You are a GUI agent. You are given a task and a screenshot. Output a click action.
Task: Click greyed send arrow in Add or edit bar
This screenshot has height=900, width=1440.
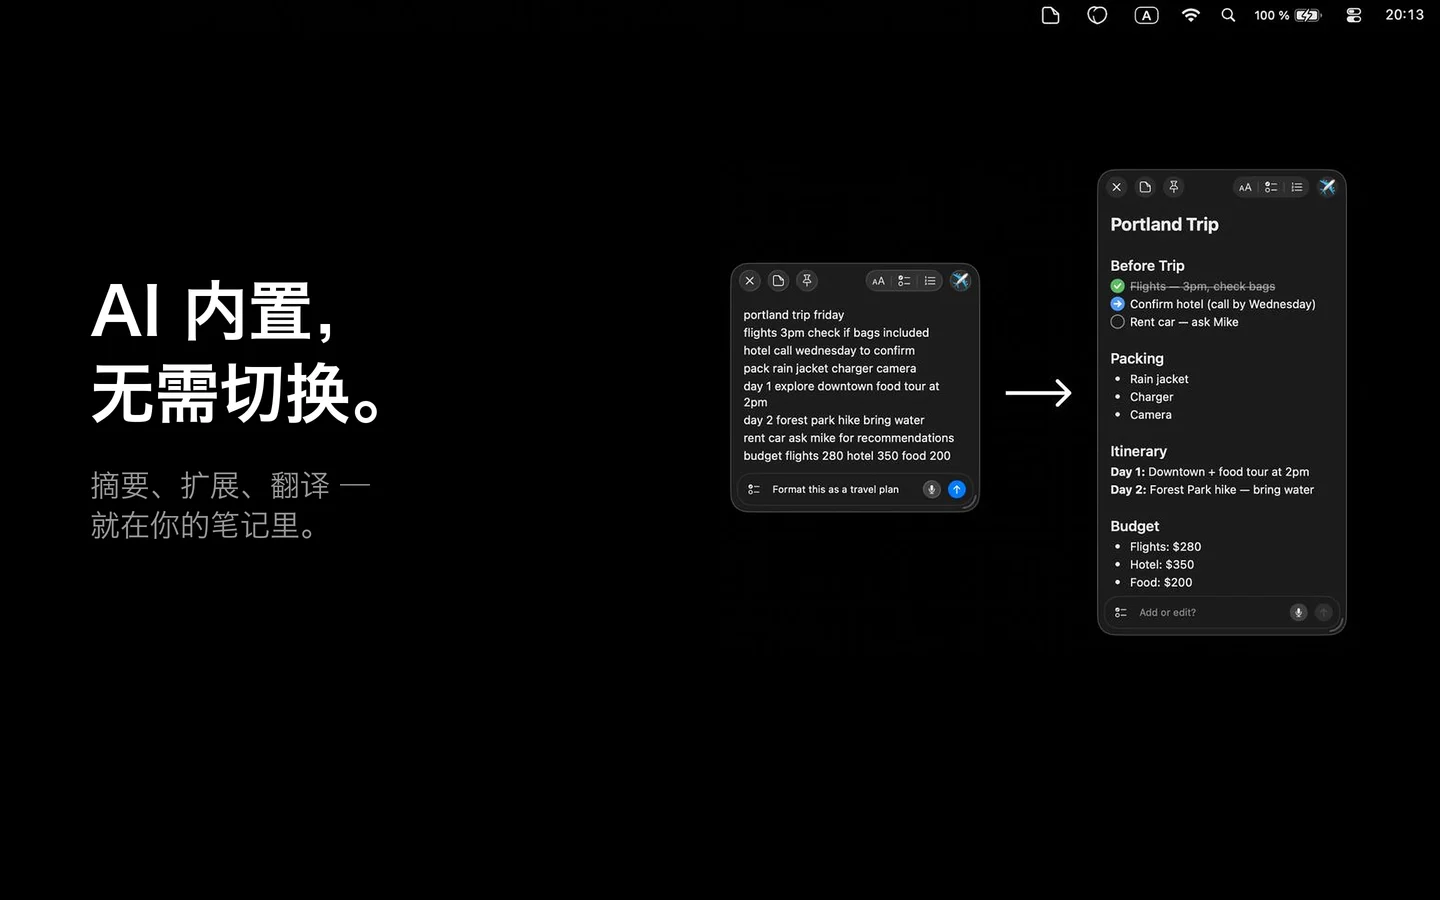1324,612
